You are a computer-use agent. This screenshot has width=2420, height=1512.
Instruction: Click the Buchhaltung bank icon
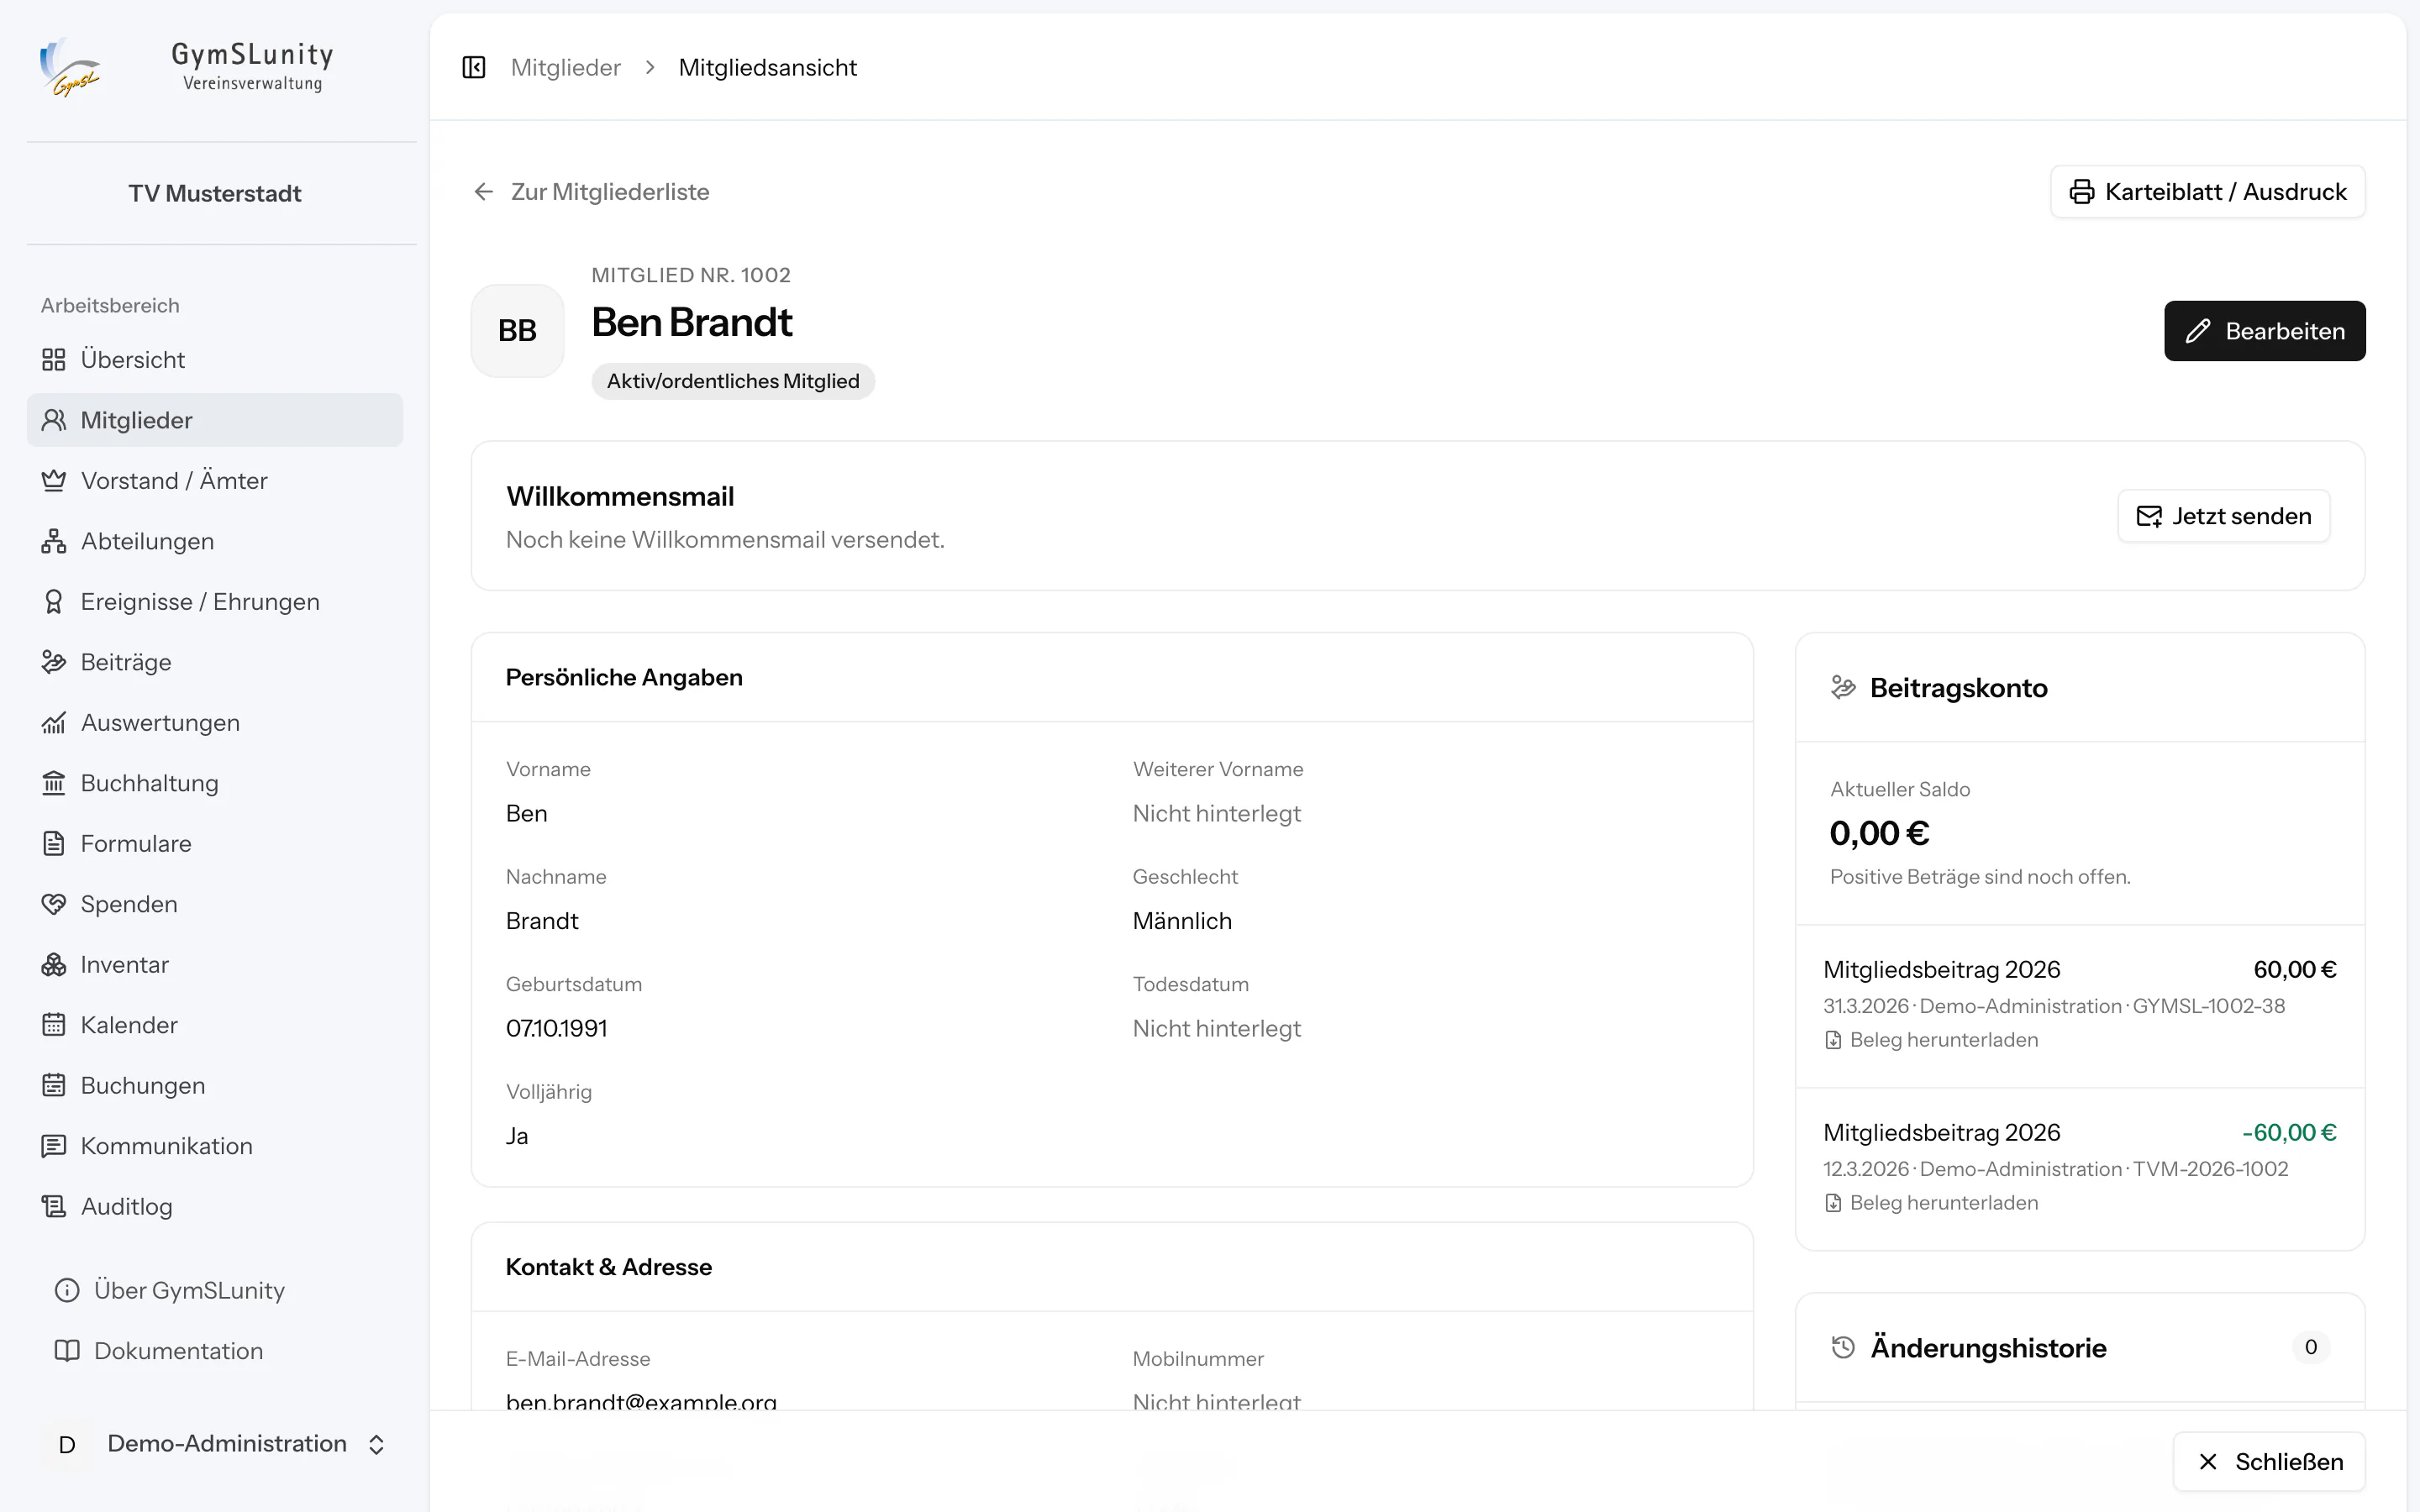coord(54,783)
